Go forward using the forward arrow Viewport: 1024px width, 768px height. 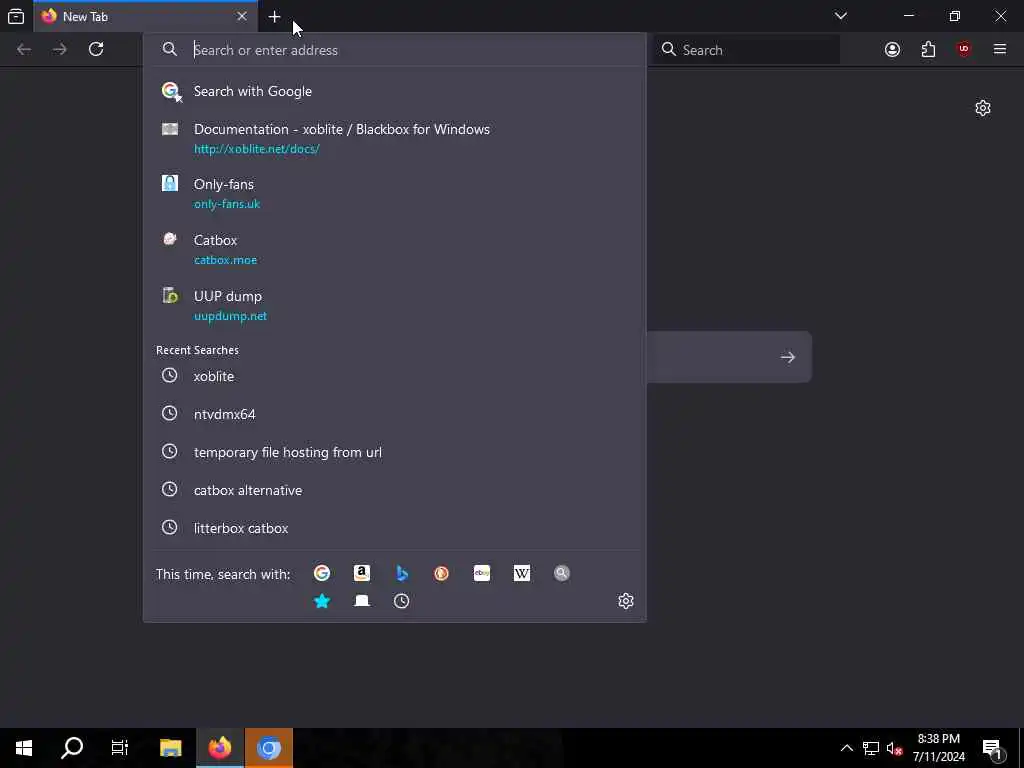tap(60, 50)
